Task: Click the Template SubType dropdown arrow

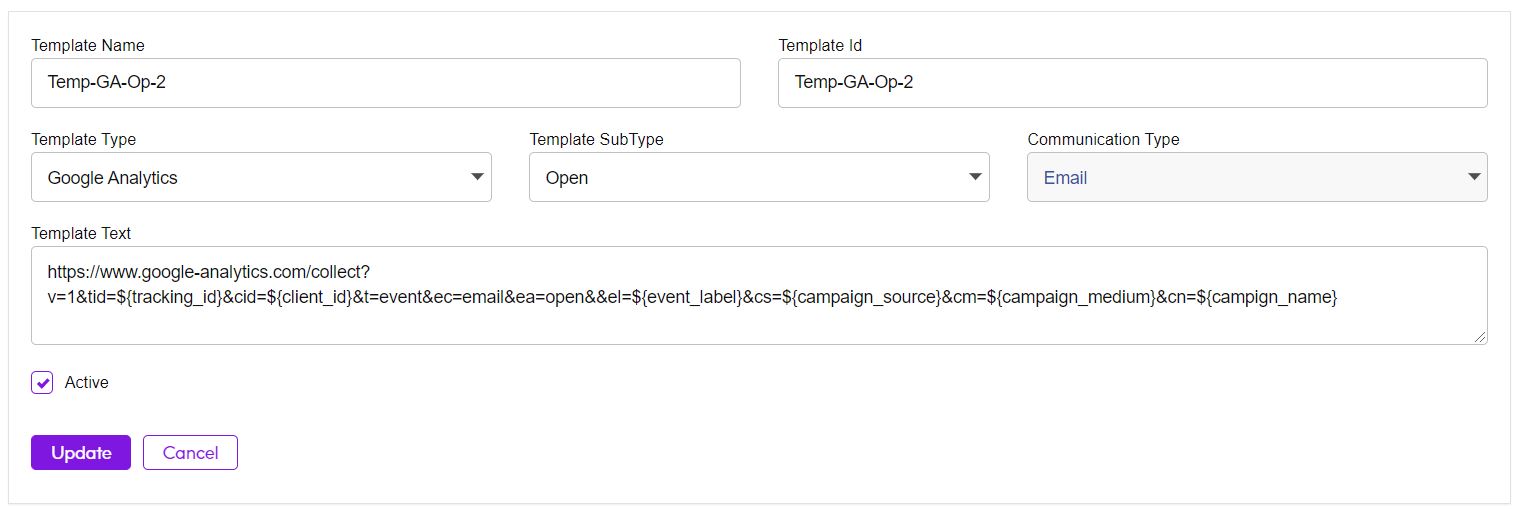Action: pyautogui.click(x=974, y=177)
